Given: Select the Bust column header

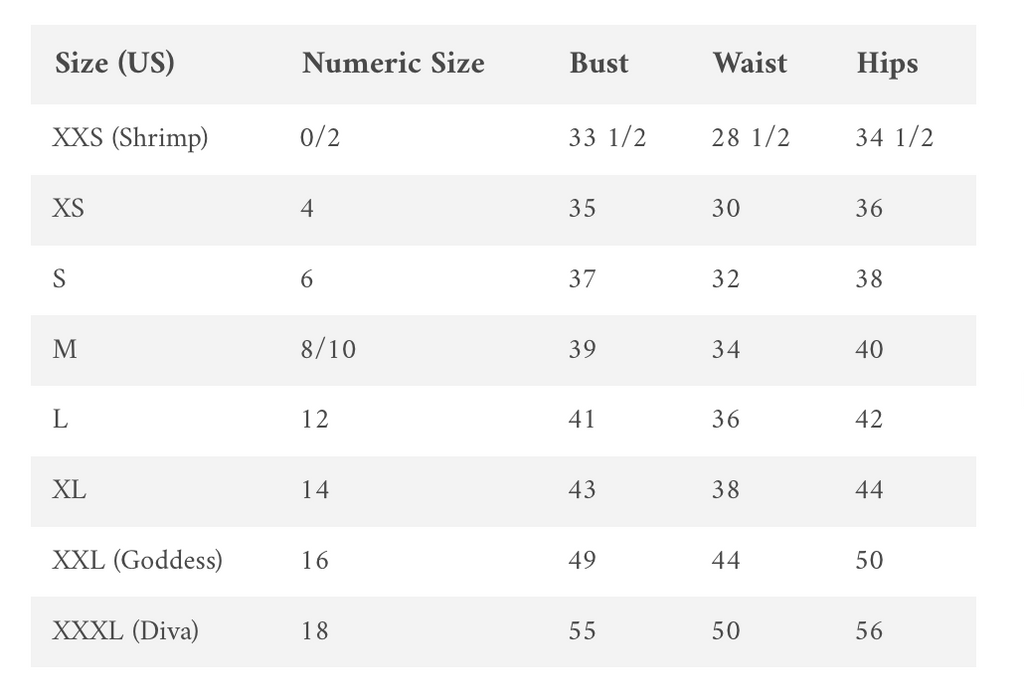Looking at the screenshot, I should click(599, 64).
